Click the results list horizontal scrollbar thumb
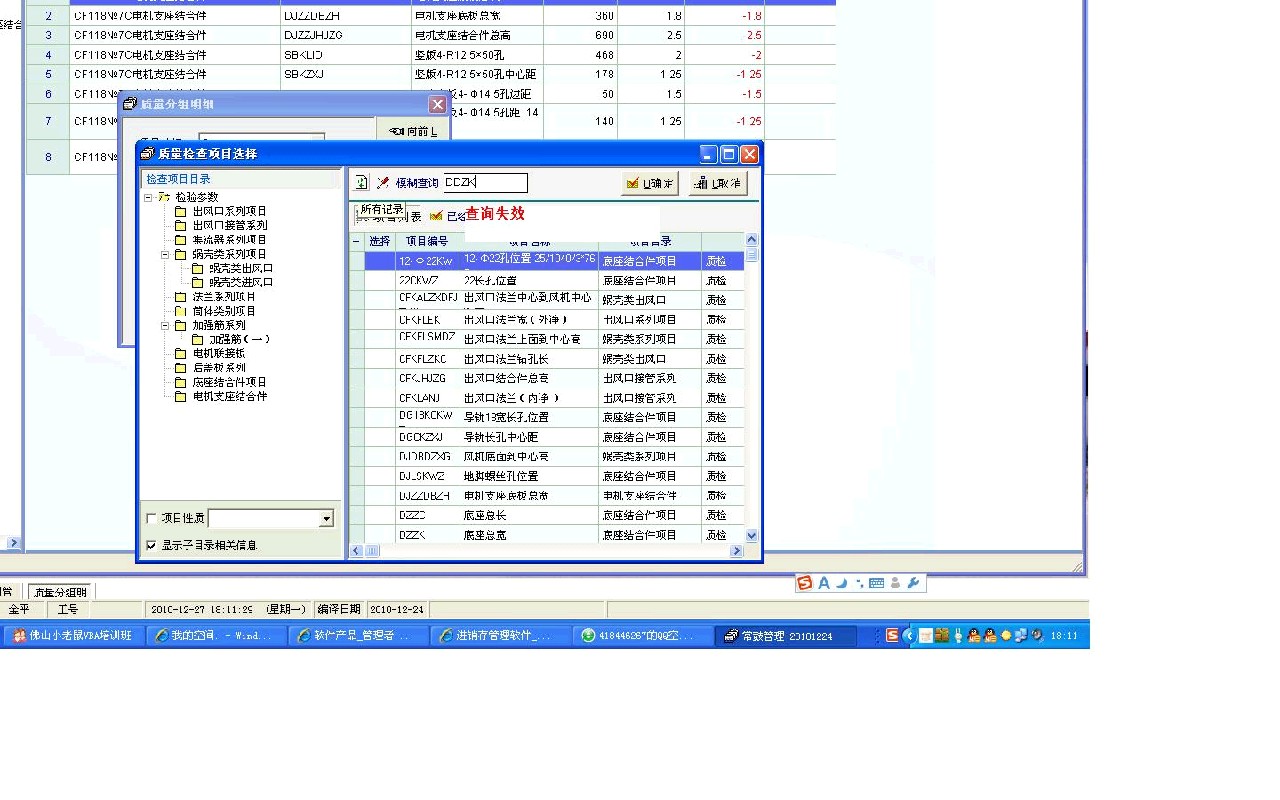Viewport: 1280px width, 800px height. click(x=371, y=551)
